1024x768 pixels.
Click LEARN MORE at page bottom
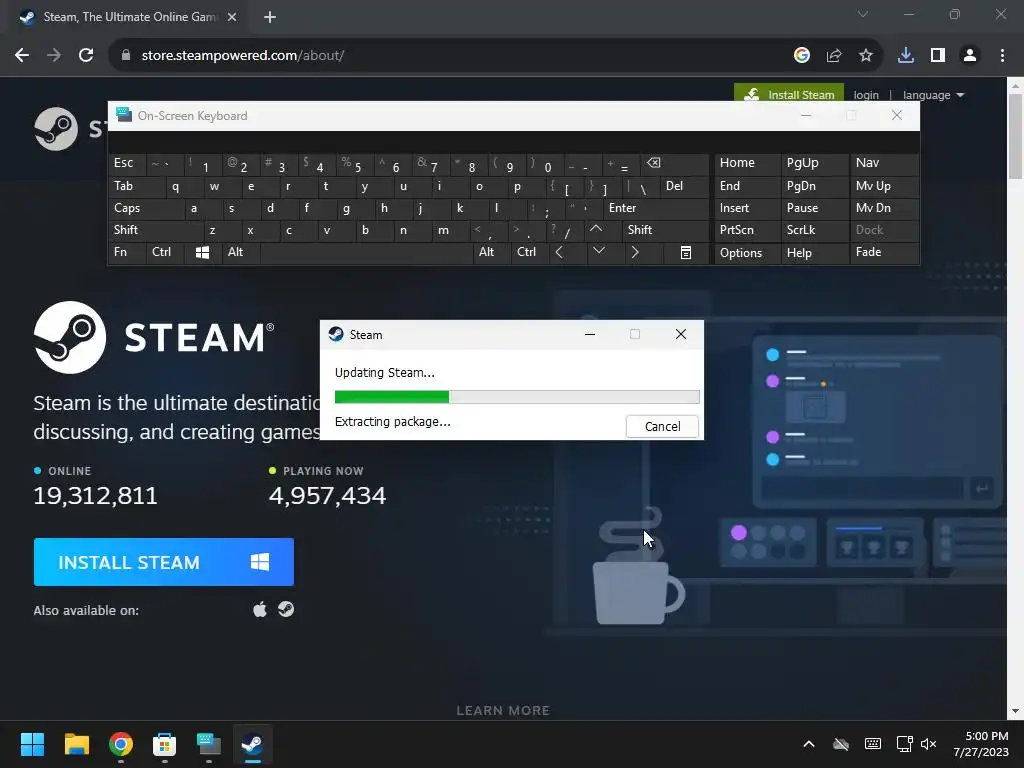[x=503, y=710]
